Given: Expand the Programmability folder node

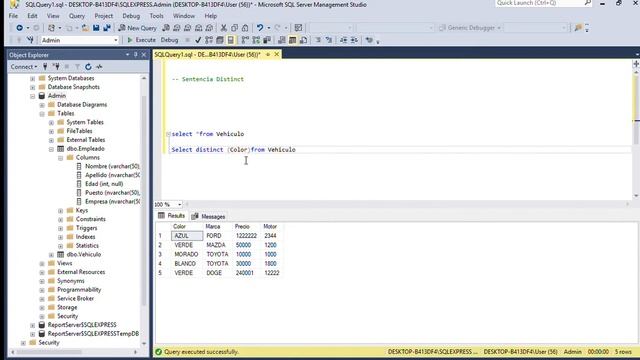Looking at the screenshot, I should tap(42, 290).
